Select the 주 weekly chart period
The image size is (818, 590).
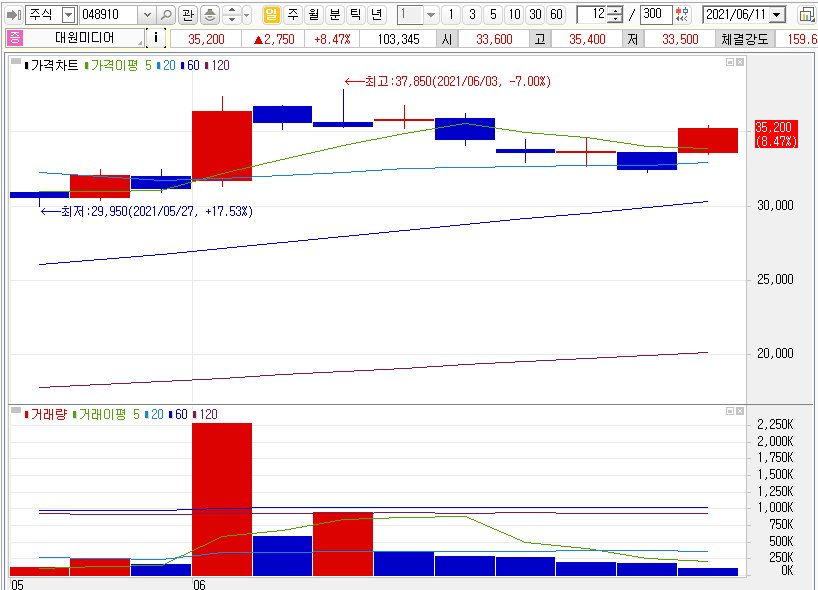pos(293,15)
